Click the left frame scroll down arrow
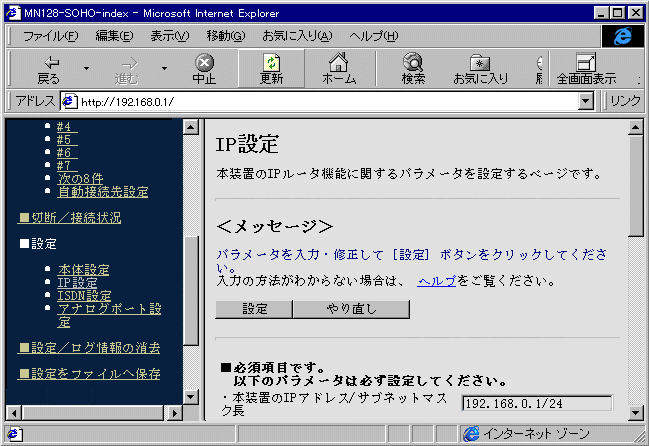Screen dimensions: 649x446 (x=191, y=396)
